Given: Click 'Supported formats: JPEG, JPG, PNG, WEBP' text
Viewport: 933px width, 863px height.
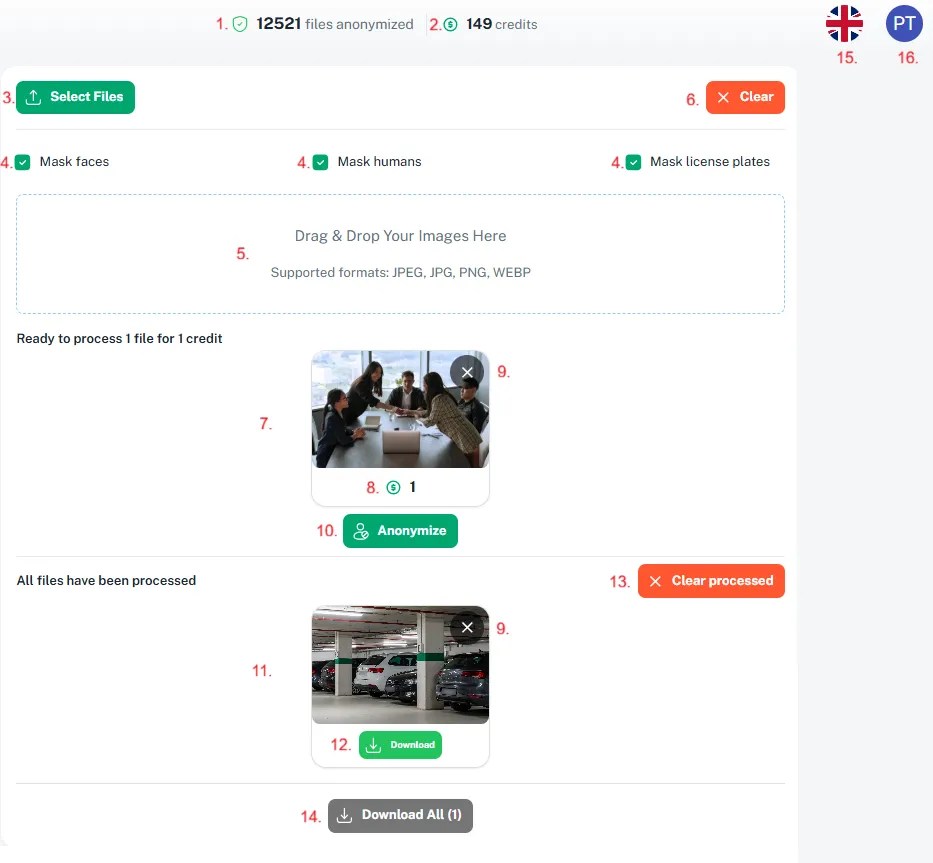Looking at the screenshot, I should pyautogui.click(x=400, y=273).
